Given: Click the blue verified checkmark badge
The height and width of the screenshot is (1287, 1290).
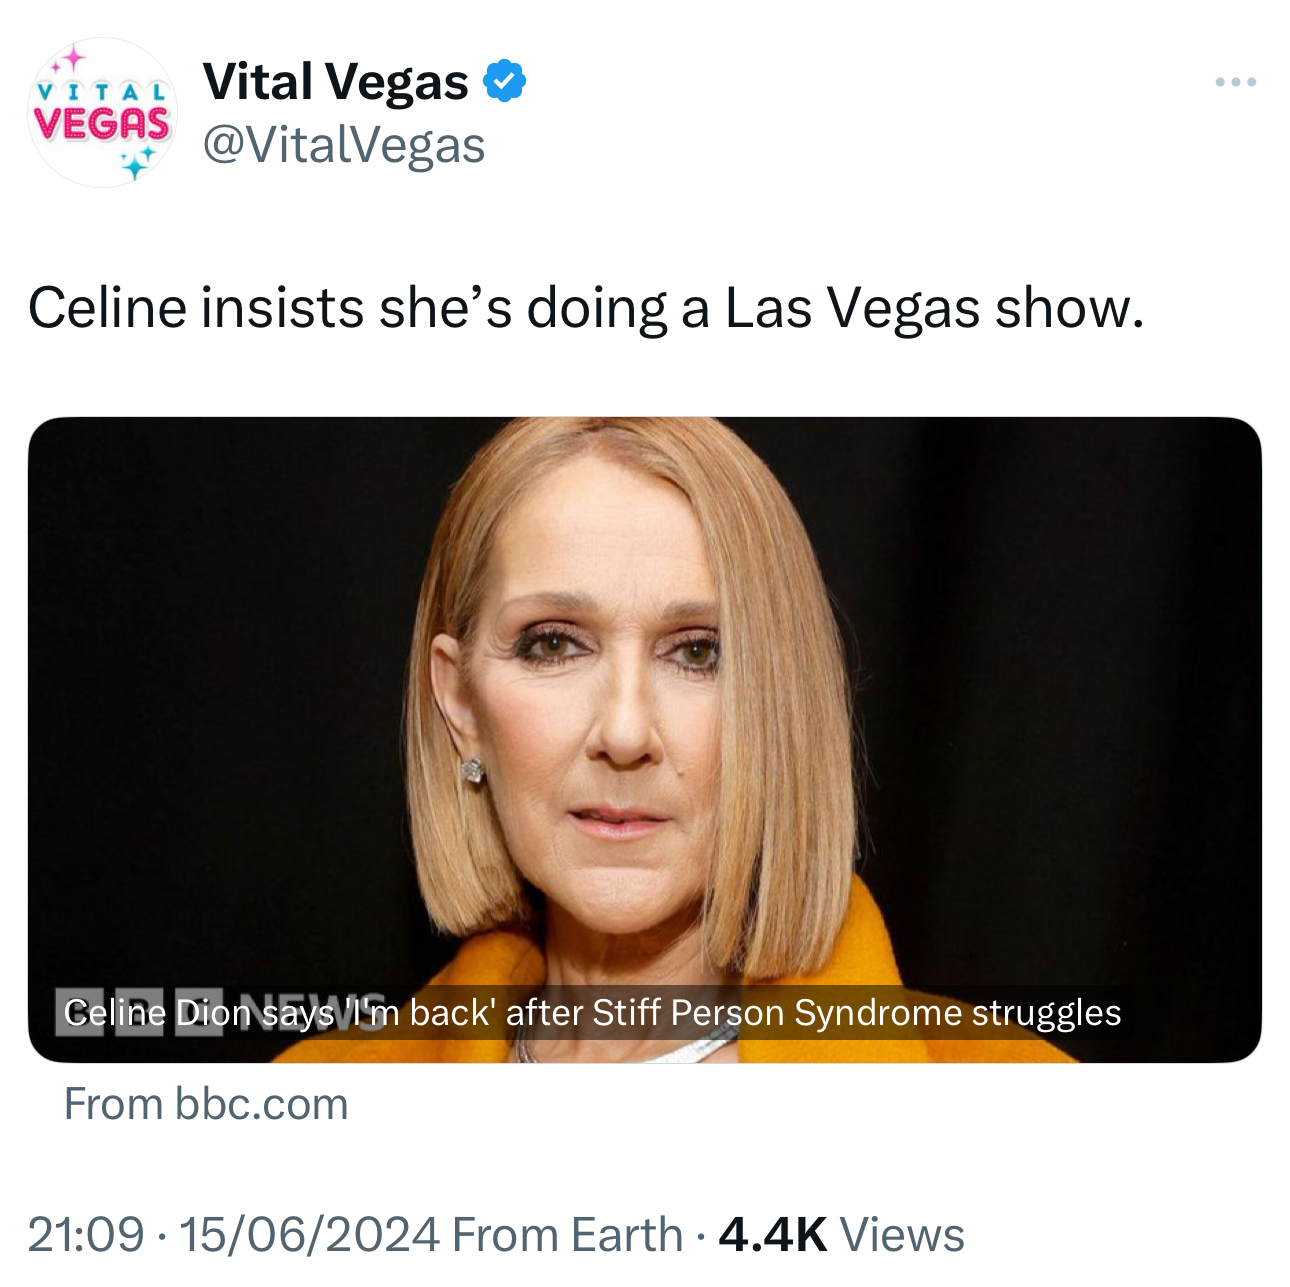Looking at the screenshot, I should [505, 81].
